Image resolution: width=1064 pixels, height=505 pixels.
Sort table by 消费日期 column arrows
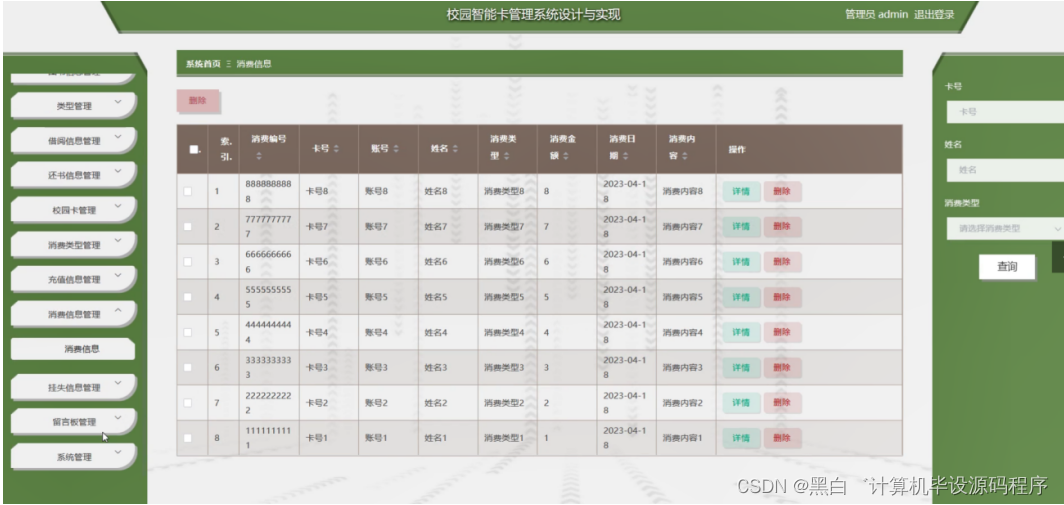tap(625, 156)
